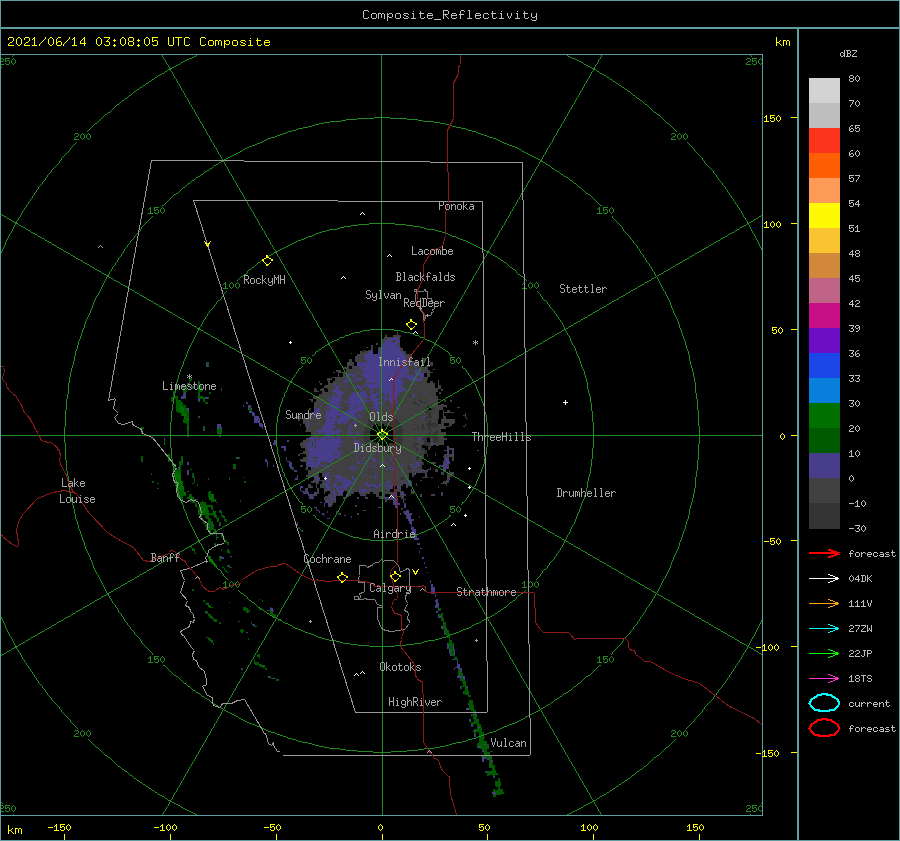The height and width of the screenshot is (841, 900).
Task: Select the Blackfalds city label
Action: point(425,277)
